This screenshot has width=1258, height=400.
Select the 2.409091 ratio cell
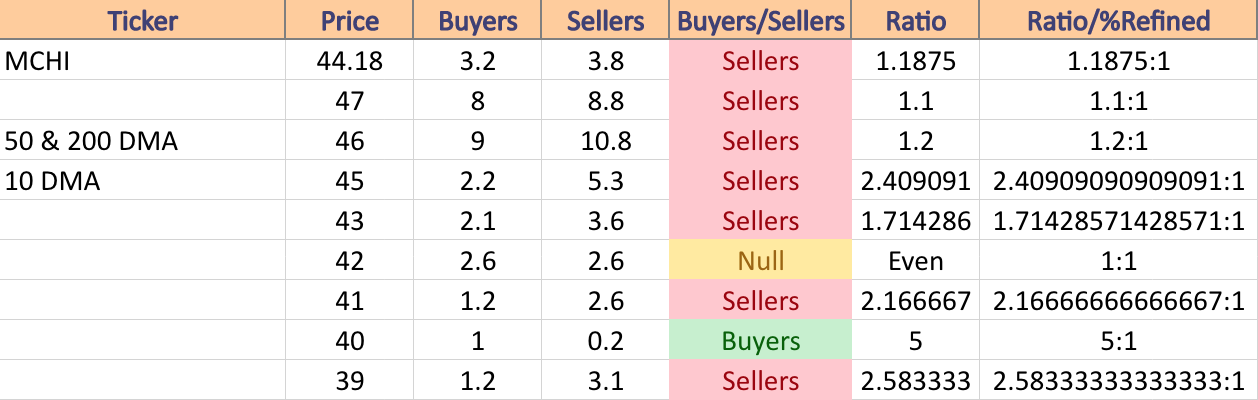tap(915, 181)
